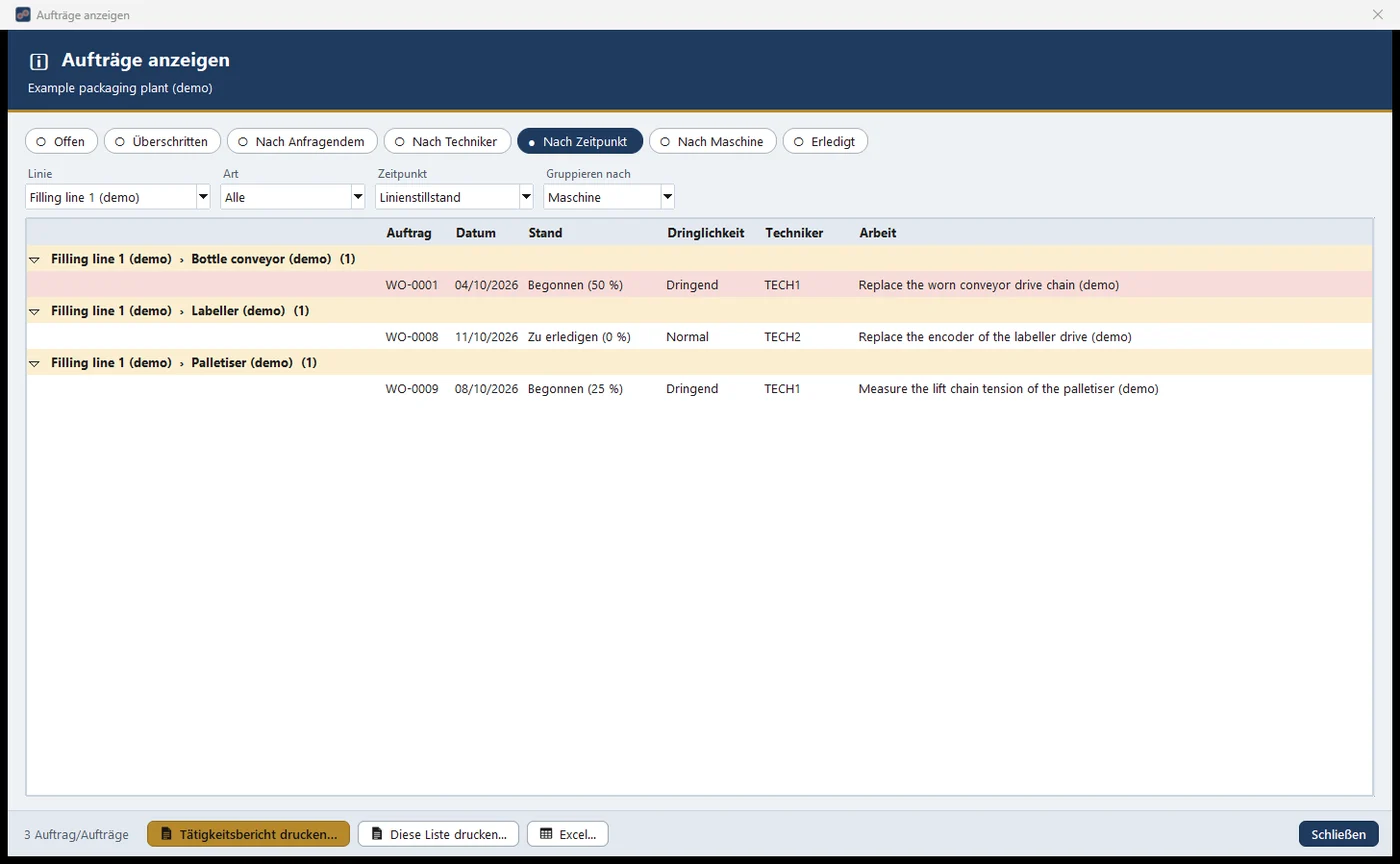Sort by the Auftrag column header
The width and height of the screenshot is (1400, 864).
(409, 233)
